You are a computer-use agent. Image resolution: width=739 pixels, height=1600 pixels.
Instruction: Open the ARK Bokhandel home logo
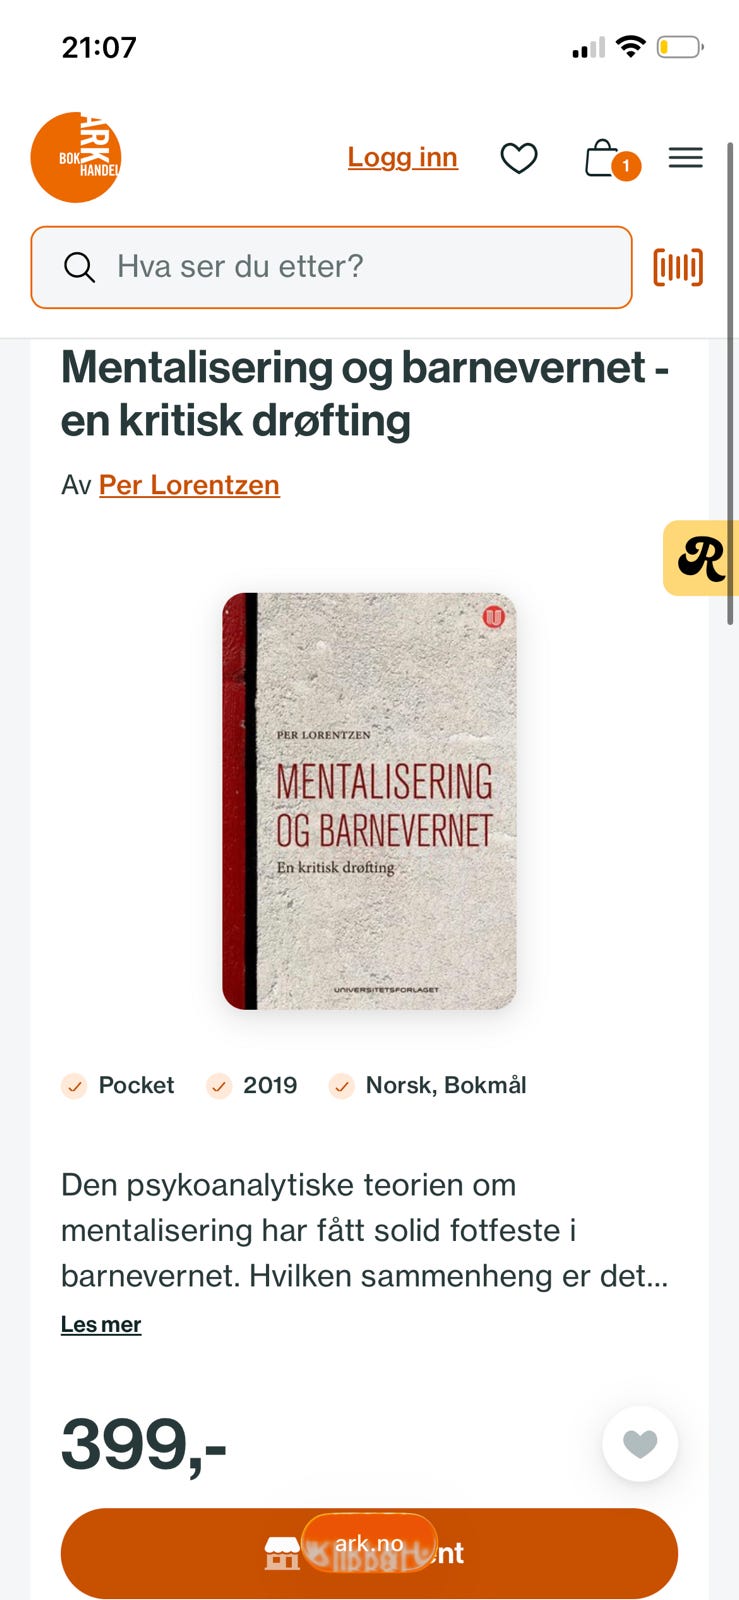(76, 157)
